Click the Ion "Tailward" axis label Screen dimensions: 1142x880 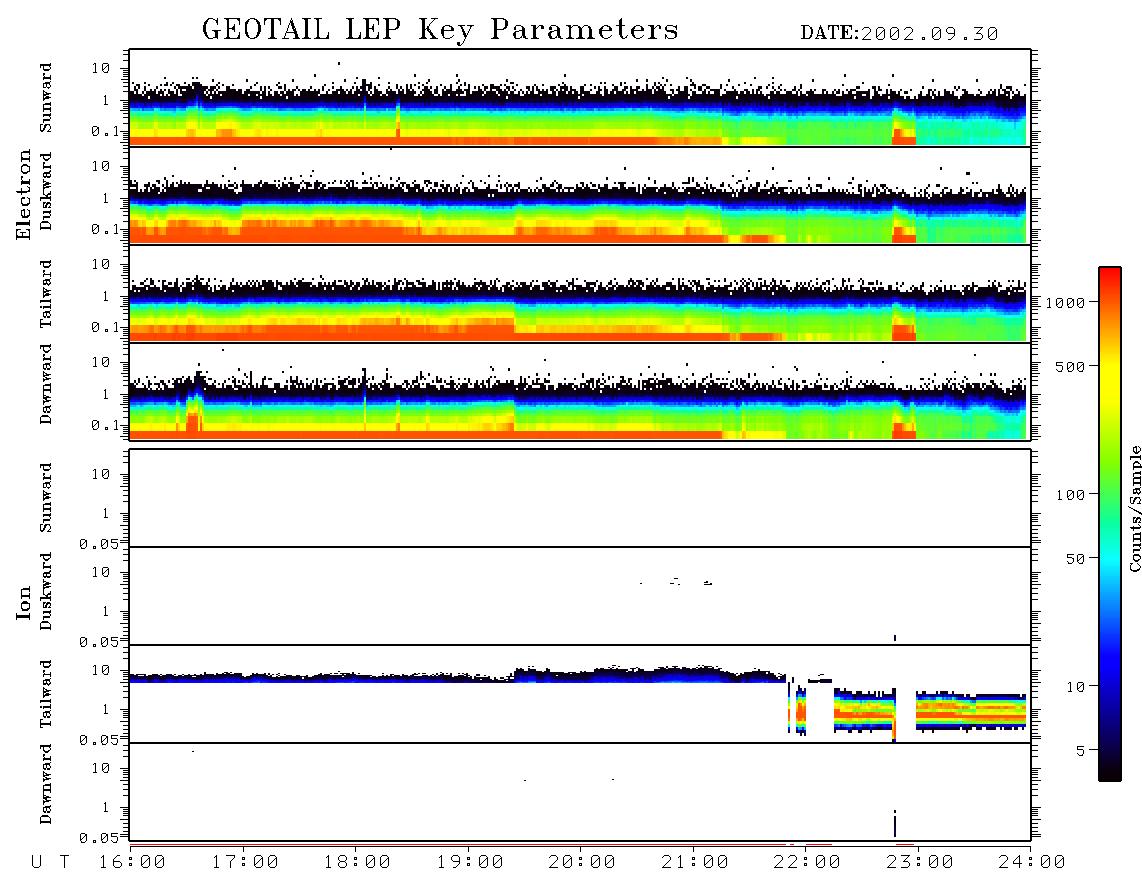pos(46,694)
